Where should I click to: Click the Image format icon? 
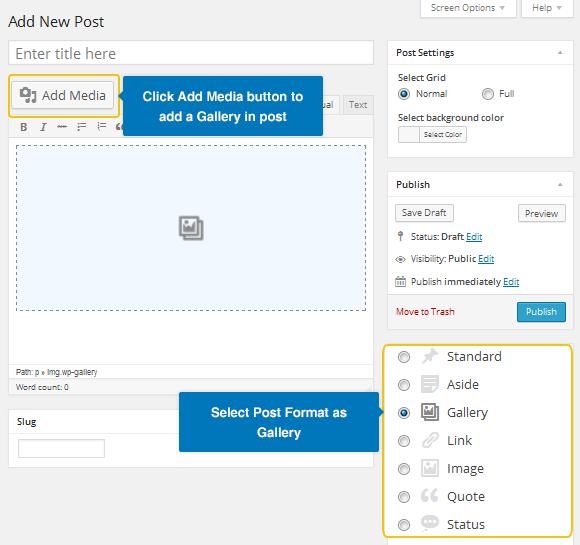click(x=430, y=468)
